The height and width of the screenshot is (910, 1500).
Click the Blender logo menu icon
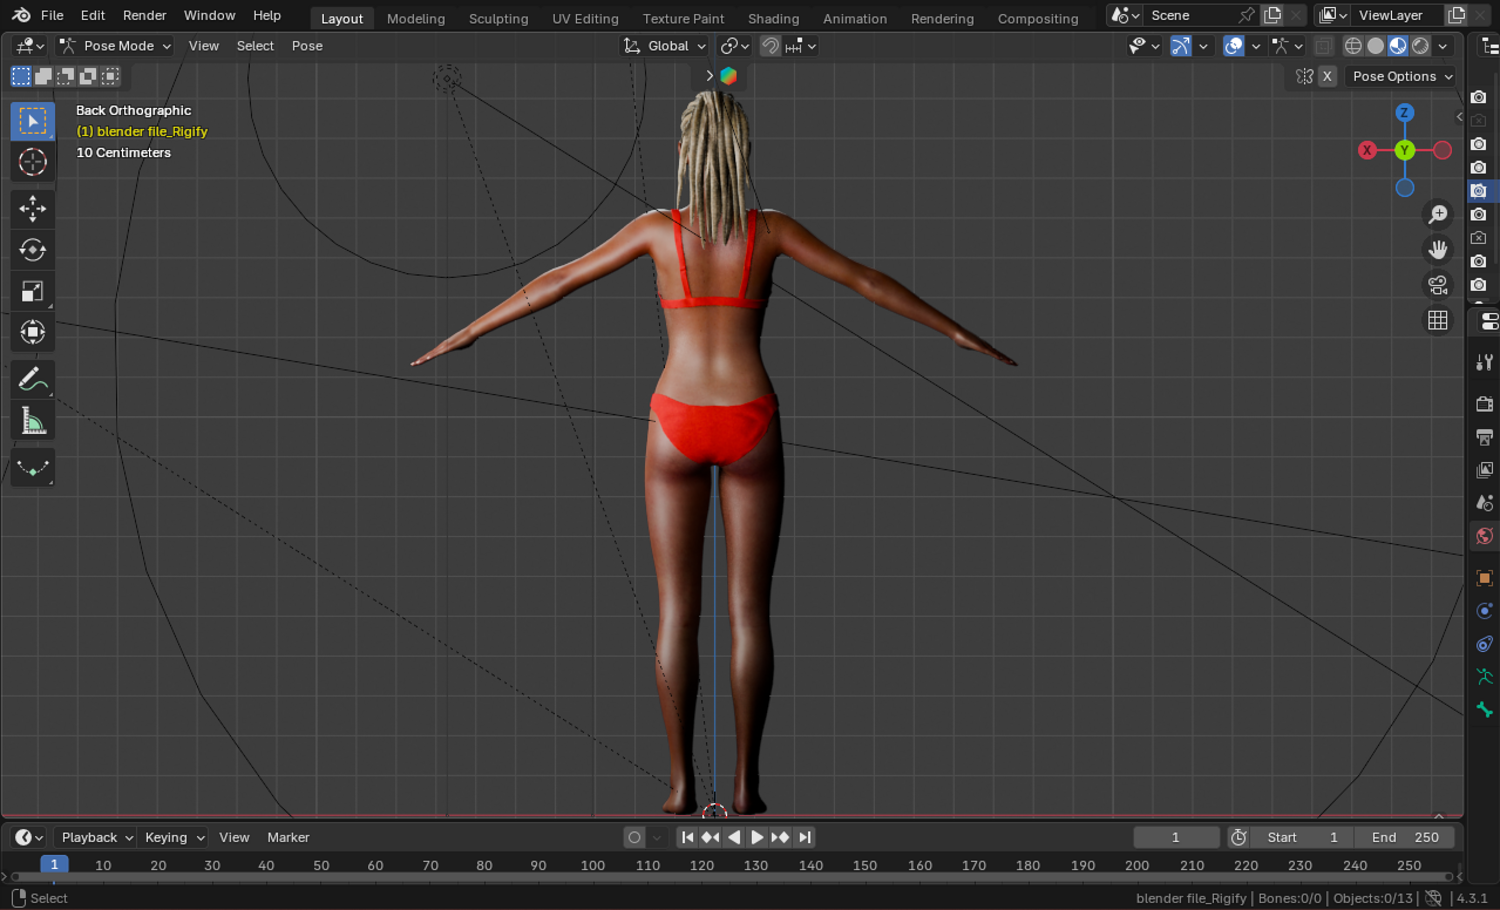coord(21,16)
